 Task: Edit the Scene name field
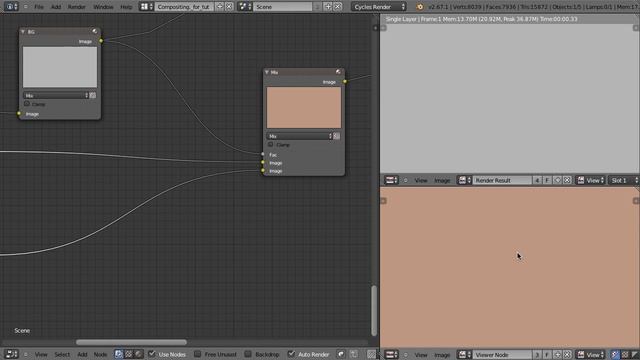click(x=283, y=7)
